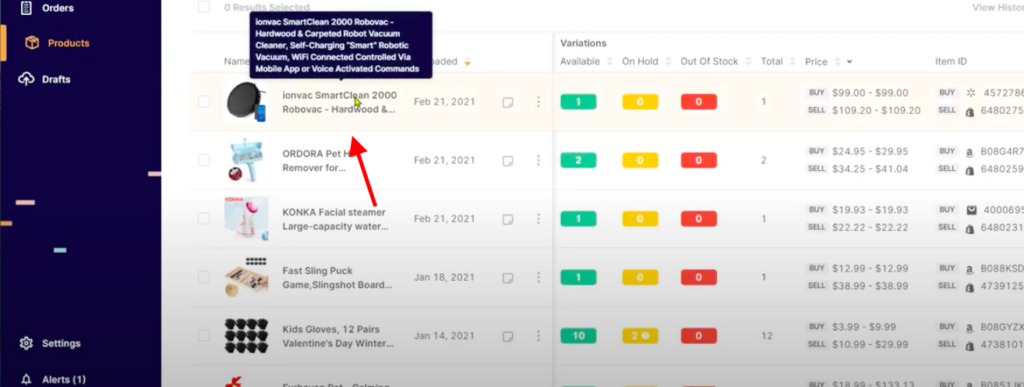Click the Amazon source icon in ORDORA row
Image resolution: width=1024 pixels, height=387 pixels.
coord(970,151)
